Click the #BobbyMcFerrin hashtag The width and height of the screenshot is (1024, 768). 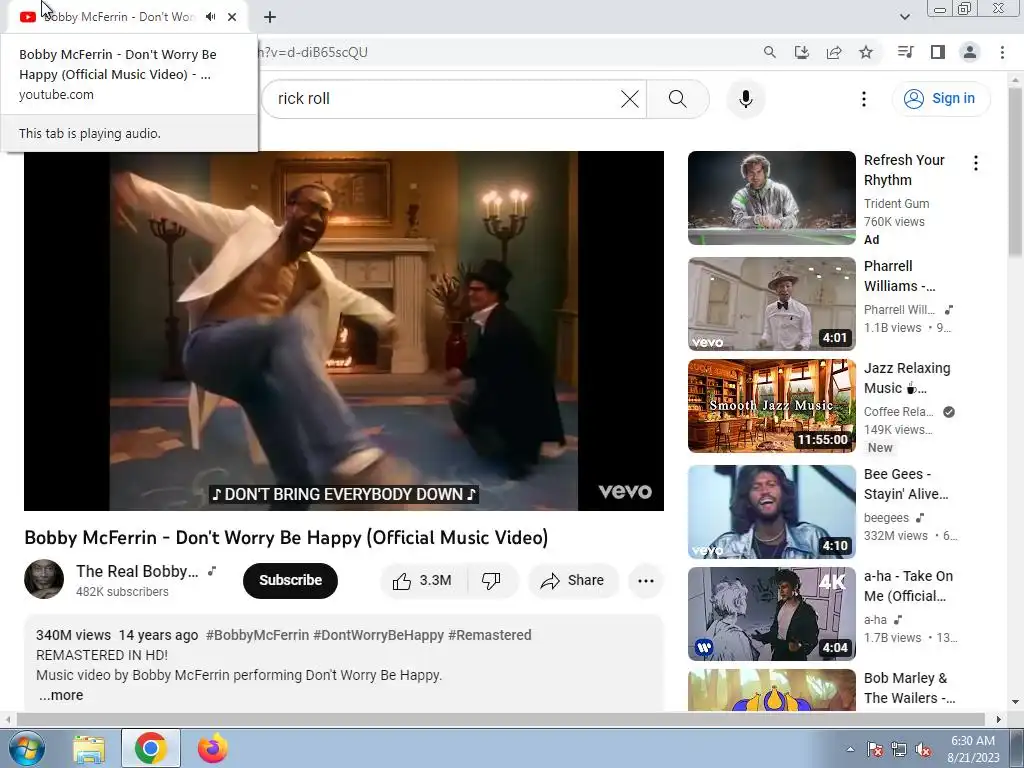click(x=257, y=635)
